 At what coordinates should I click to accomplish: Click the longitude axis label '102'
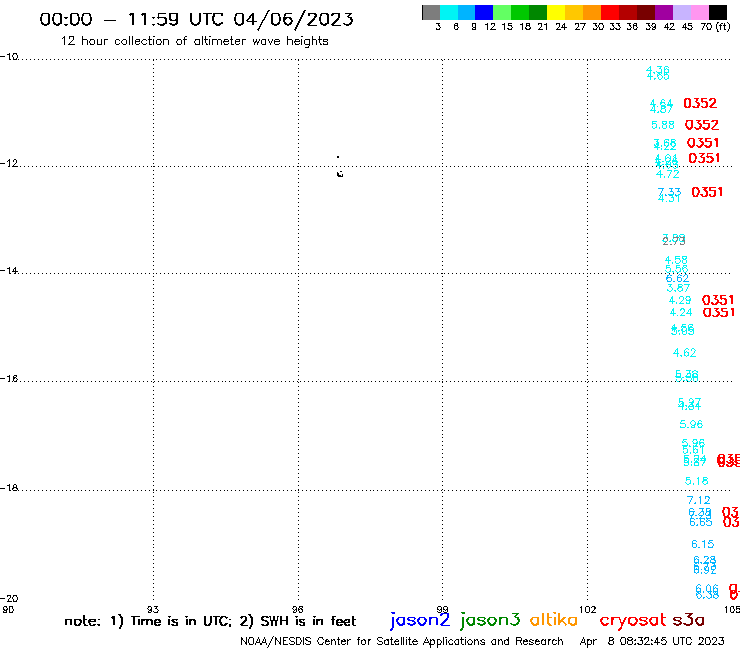(x=588, y=609)
